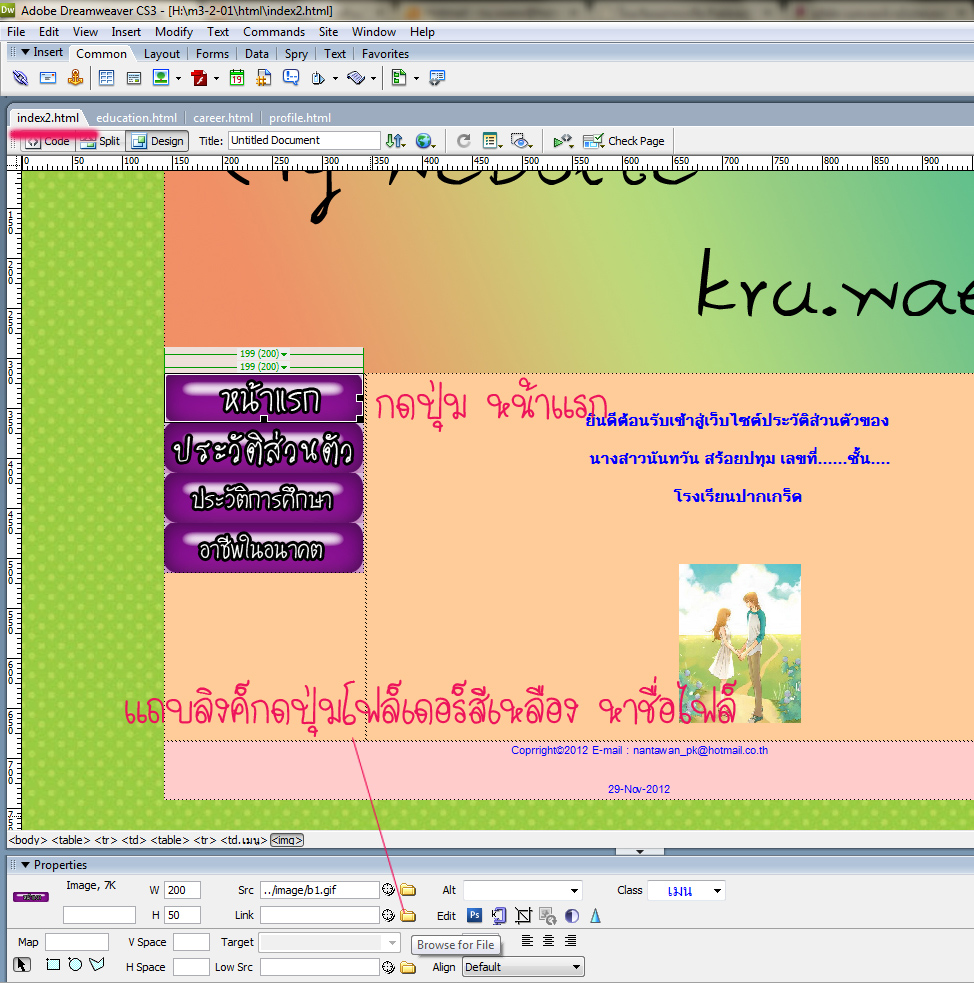Viewport: 974px width, 983px height.
Task: Collapse the Insert bar triangle
Action: [x=26, y=52]
